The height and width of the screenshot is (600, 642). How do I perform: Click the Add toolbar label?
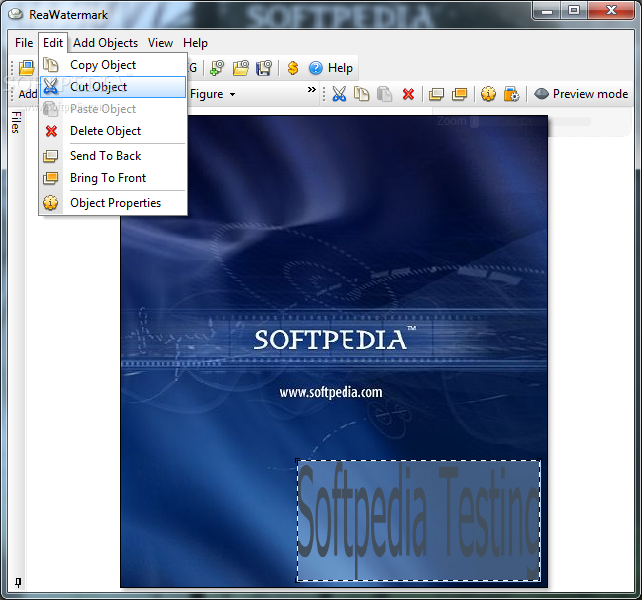(27, 94)
